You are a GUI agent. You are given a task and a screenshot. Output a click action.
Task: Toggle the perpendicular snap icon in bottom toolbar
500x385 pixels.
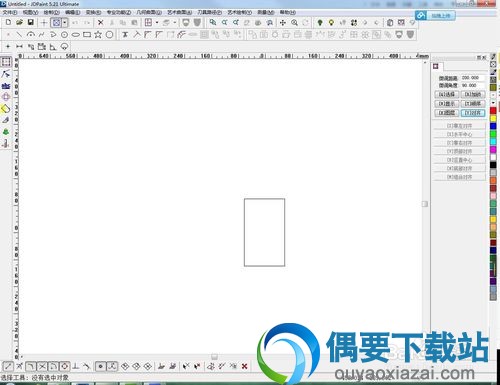[x=76, y=366]
